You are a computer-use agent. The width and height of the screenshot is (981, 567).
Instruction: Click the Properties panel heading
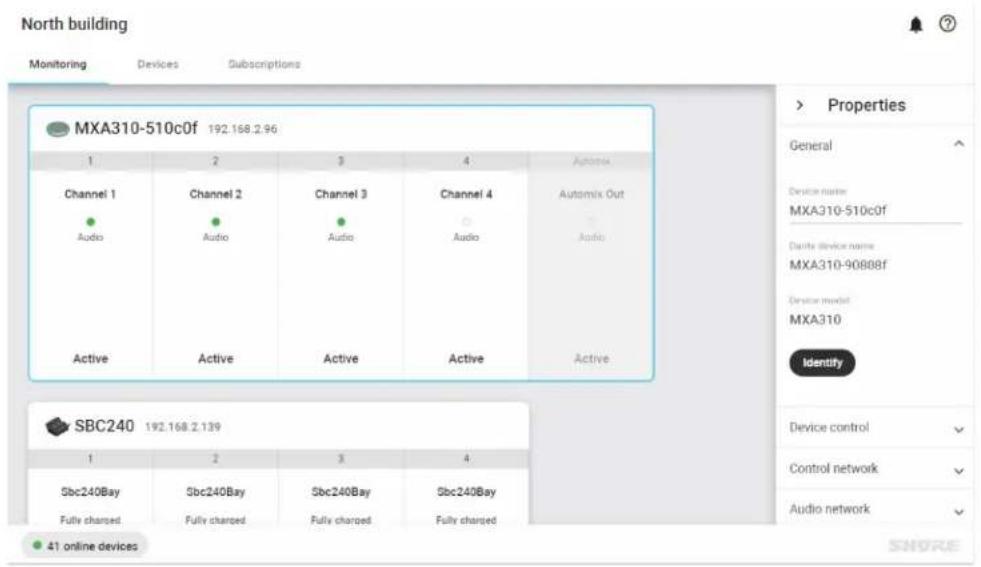coord(867,105)
